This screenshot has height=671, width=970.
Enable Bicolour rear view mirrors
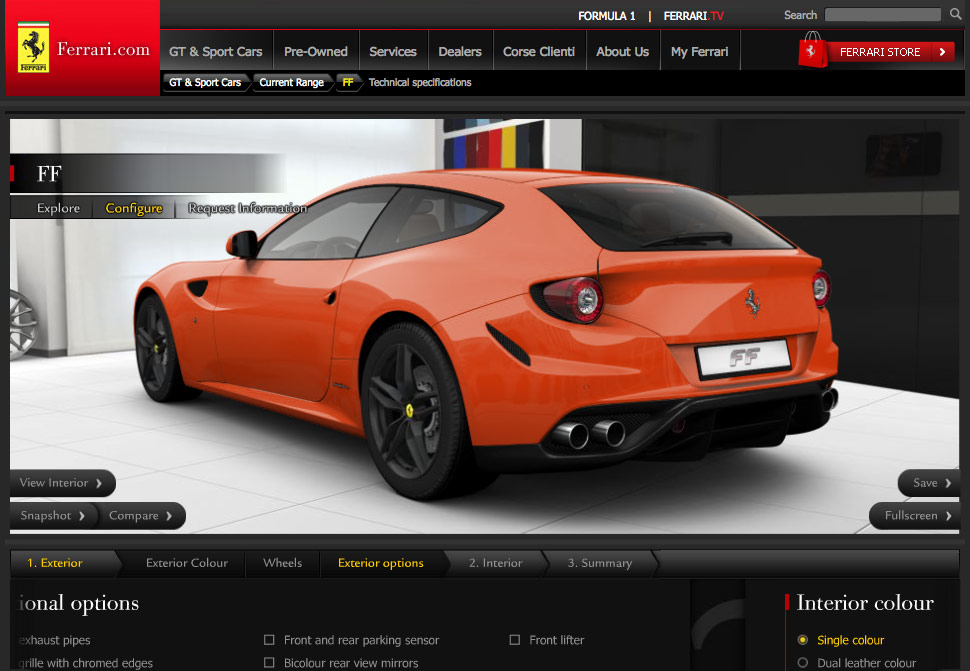coord(269,662)
